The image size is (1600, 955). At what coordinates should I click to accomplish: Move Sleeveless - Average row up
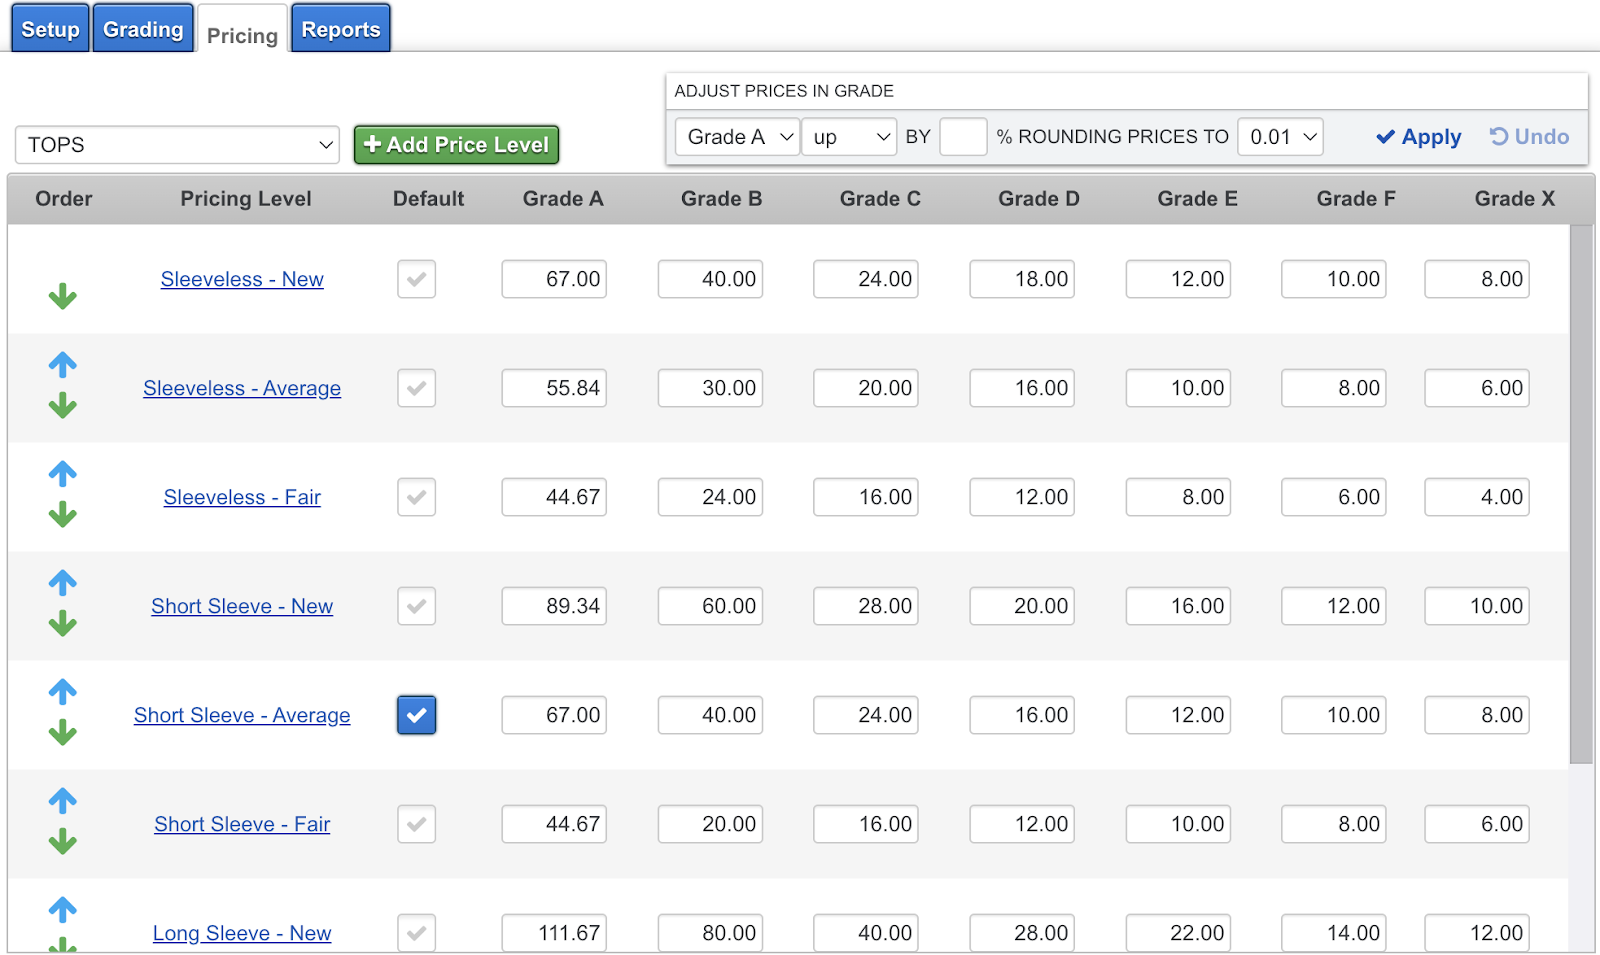tap(63, 365)
